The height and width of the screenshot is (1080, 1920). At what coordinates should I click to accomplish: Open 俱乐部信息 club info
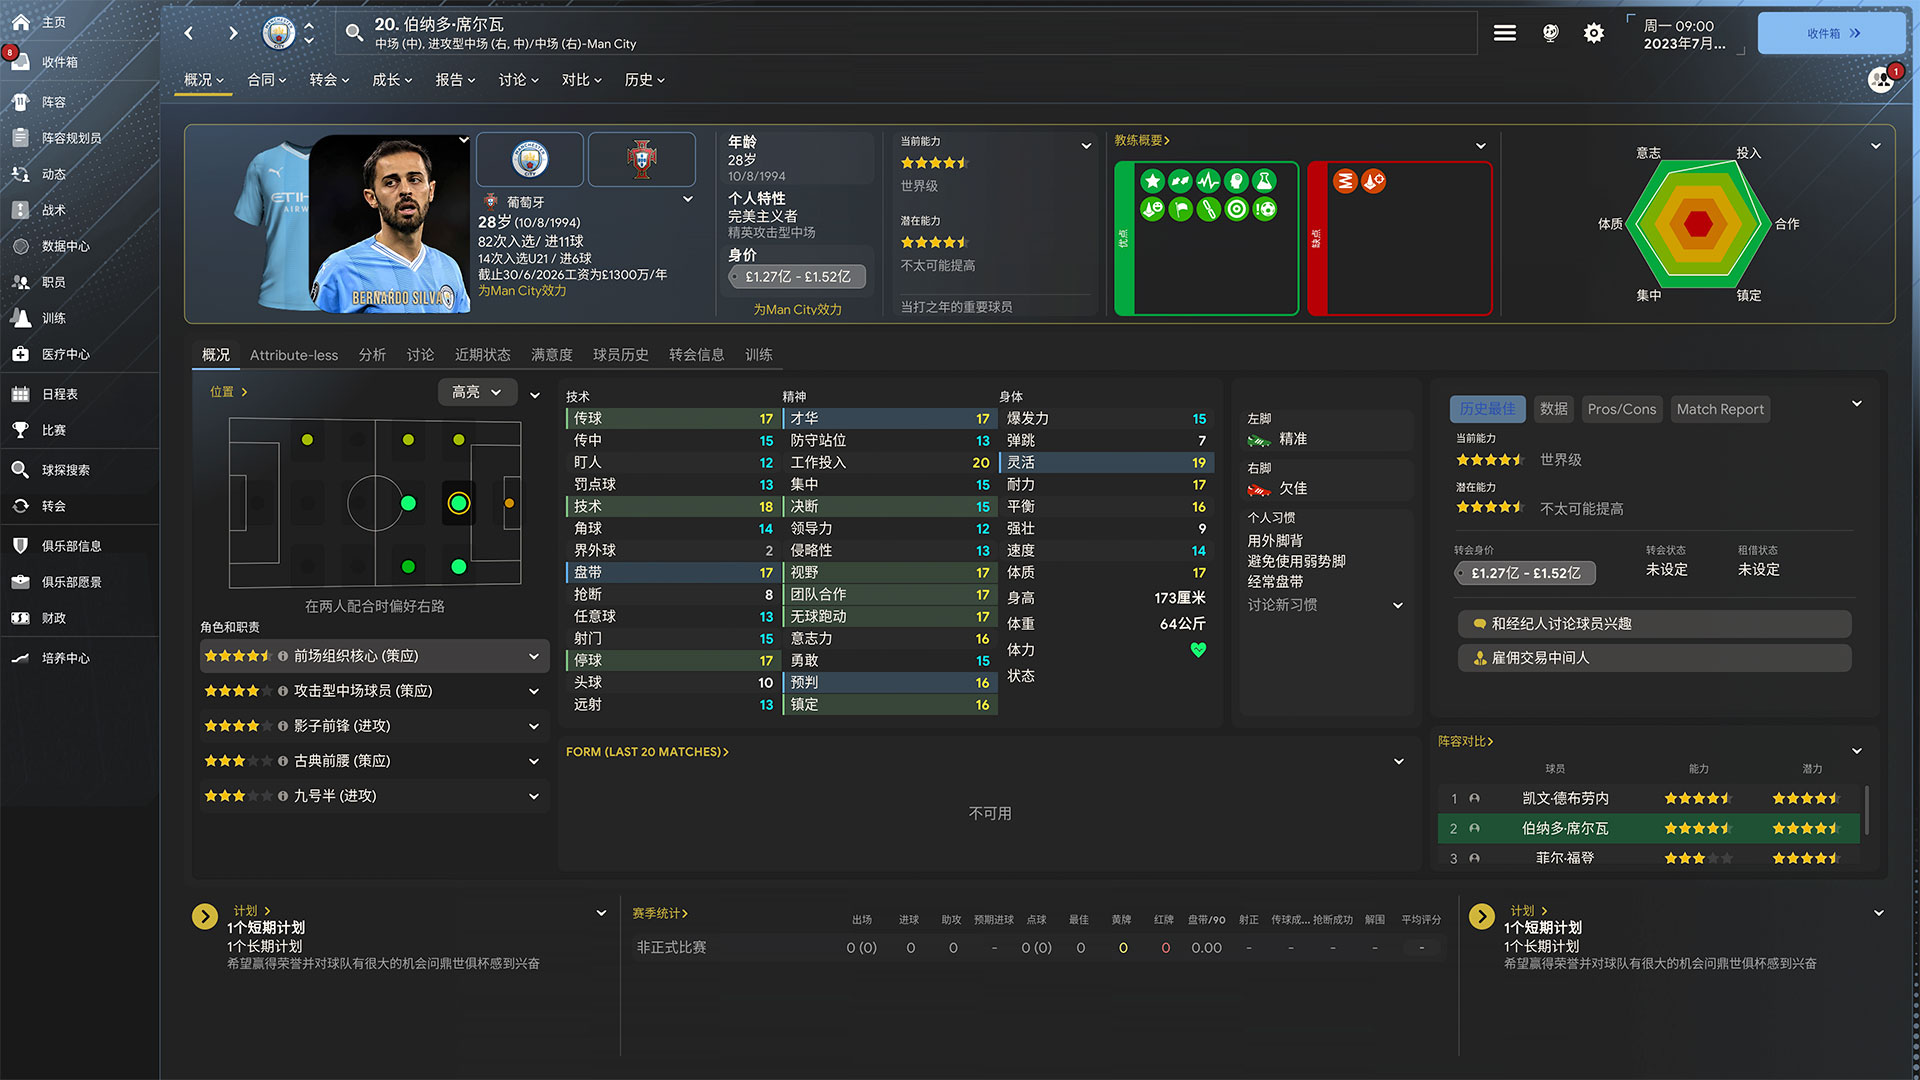coord(71,546)
